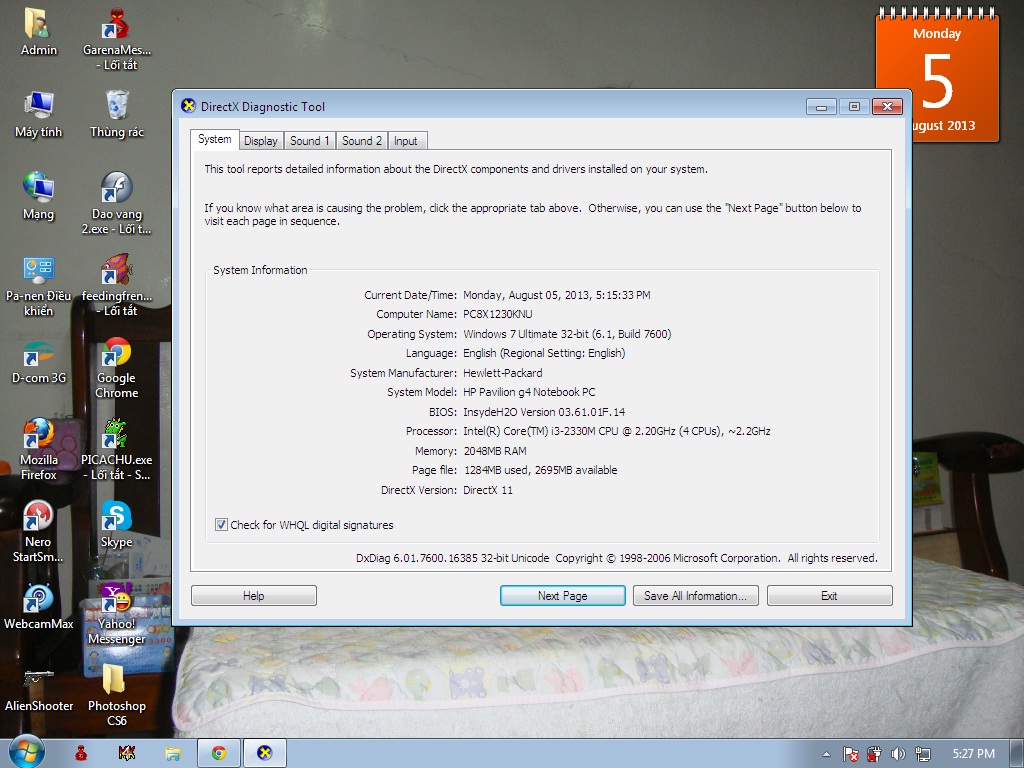Image resolution: width=1024 pixels, height=768 pixels.
Task: Open the Recycle Bin (Thùng rác) icon
Action: (x=117, y=107)
